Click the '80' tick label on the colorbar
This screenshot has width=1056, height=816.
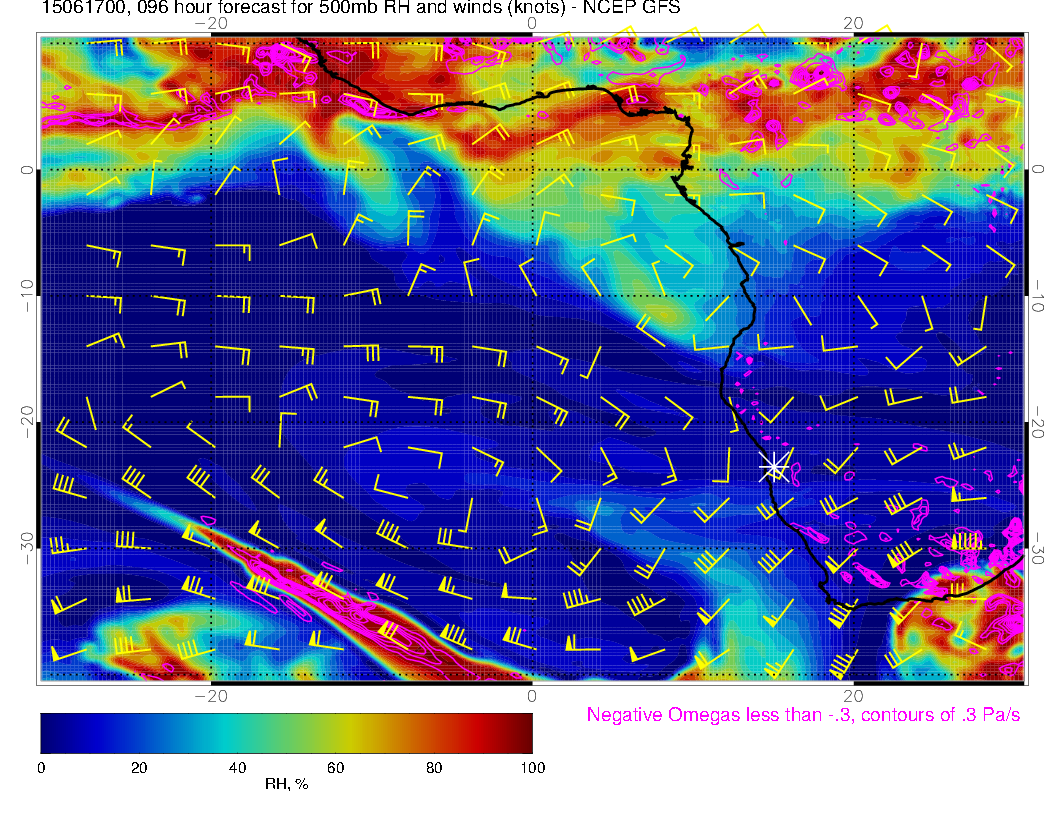[x=434, y=768]
